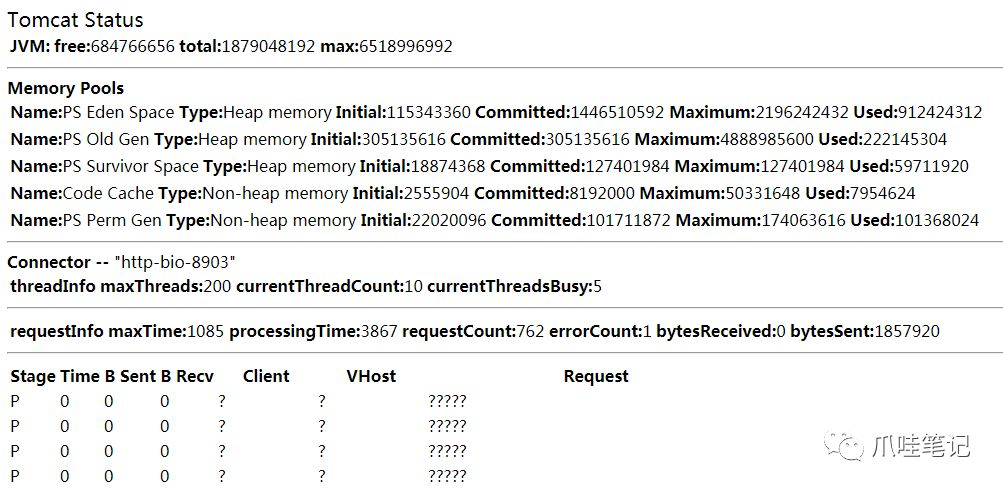Click the Request column header
This screenshot has width=1003, height=490.
[x=596, y=376]
